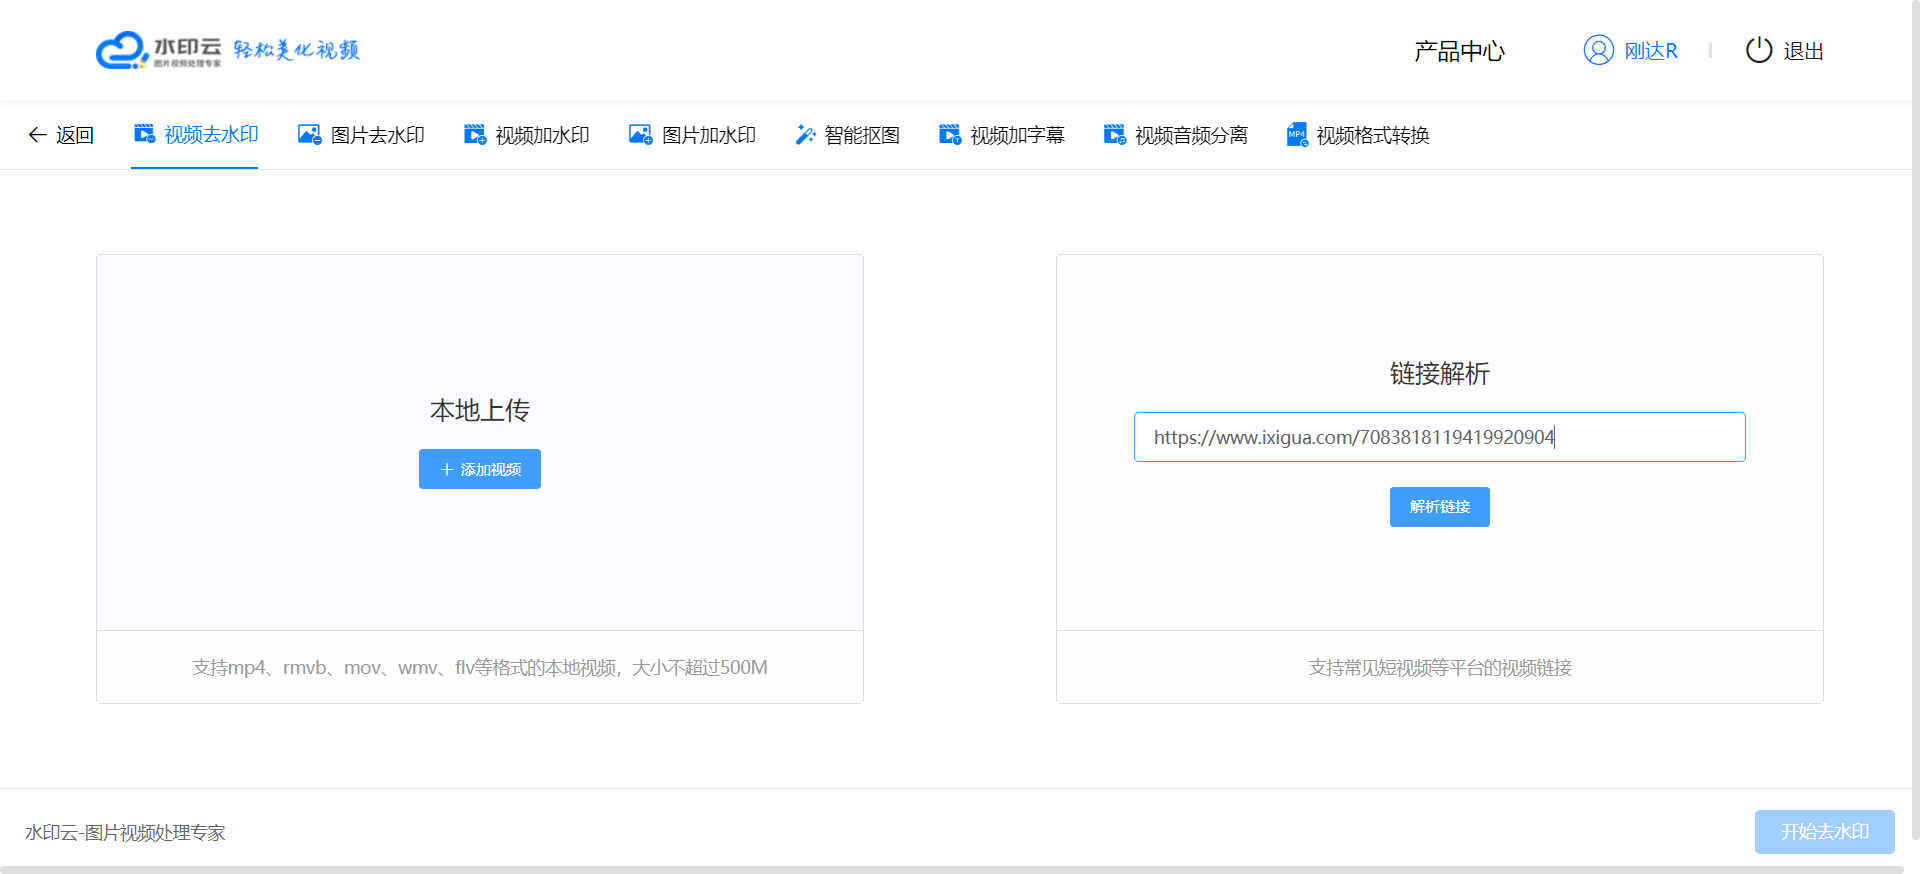Open the 视频加水印 tab

pyautogui.click(x=541, y=135)
